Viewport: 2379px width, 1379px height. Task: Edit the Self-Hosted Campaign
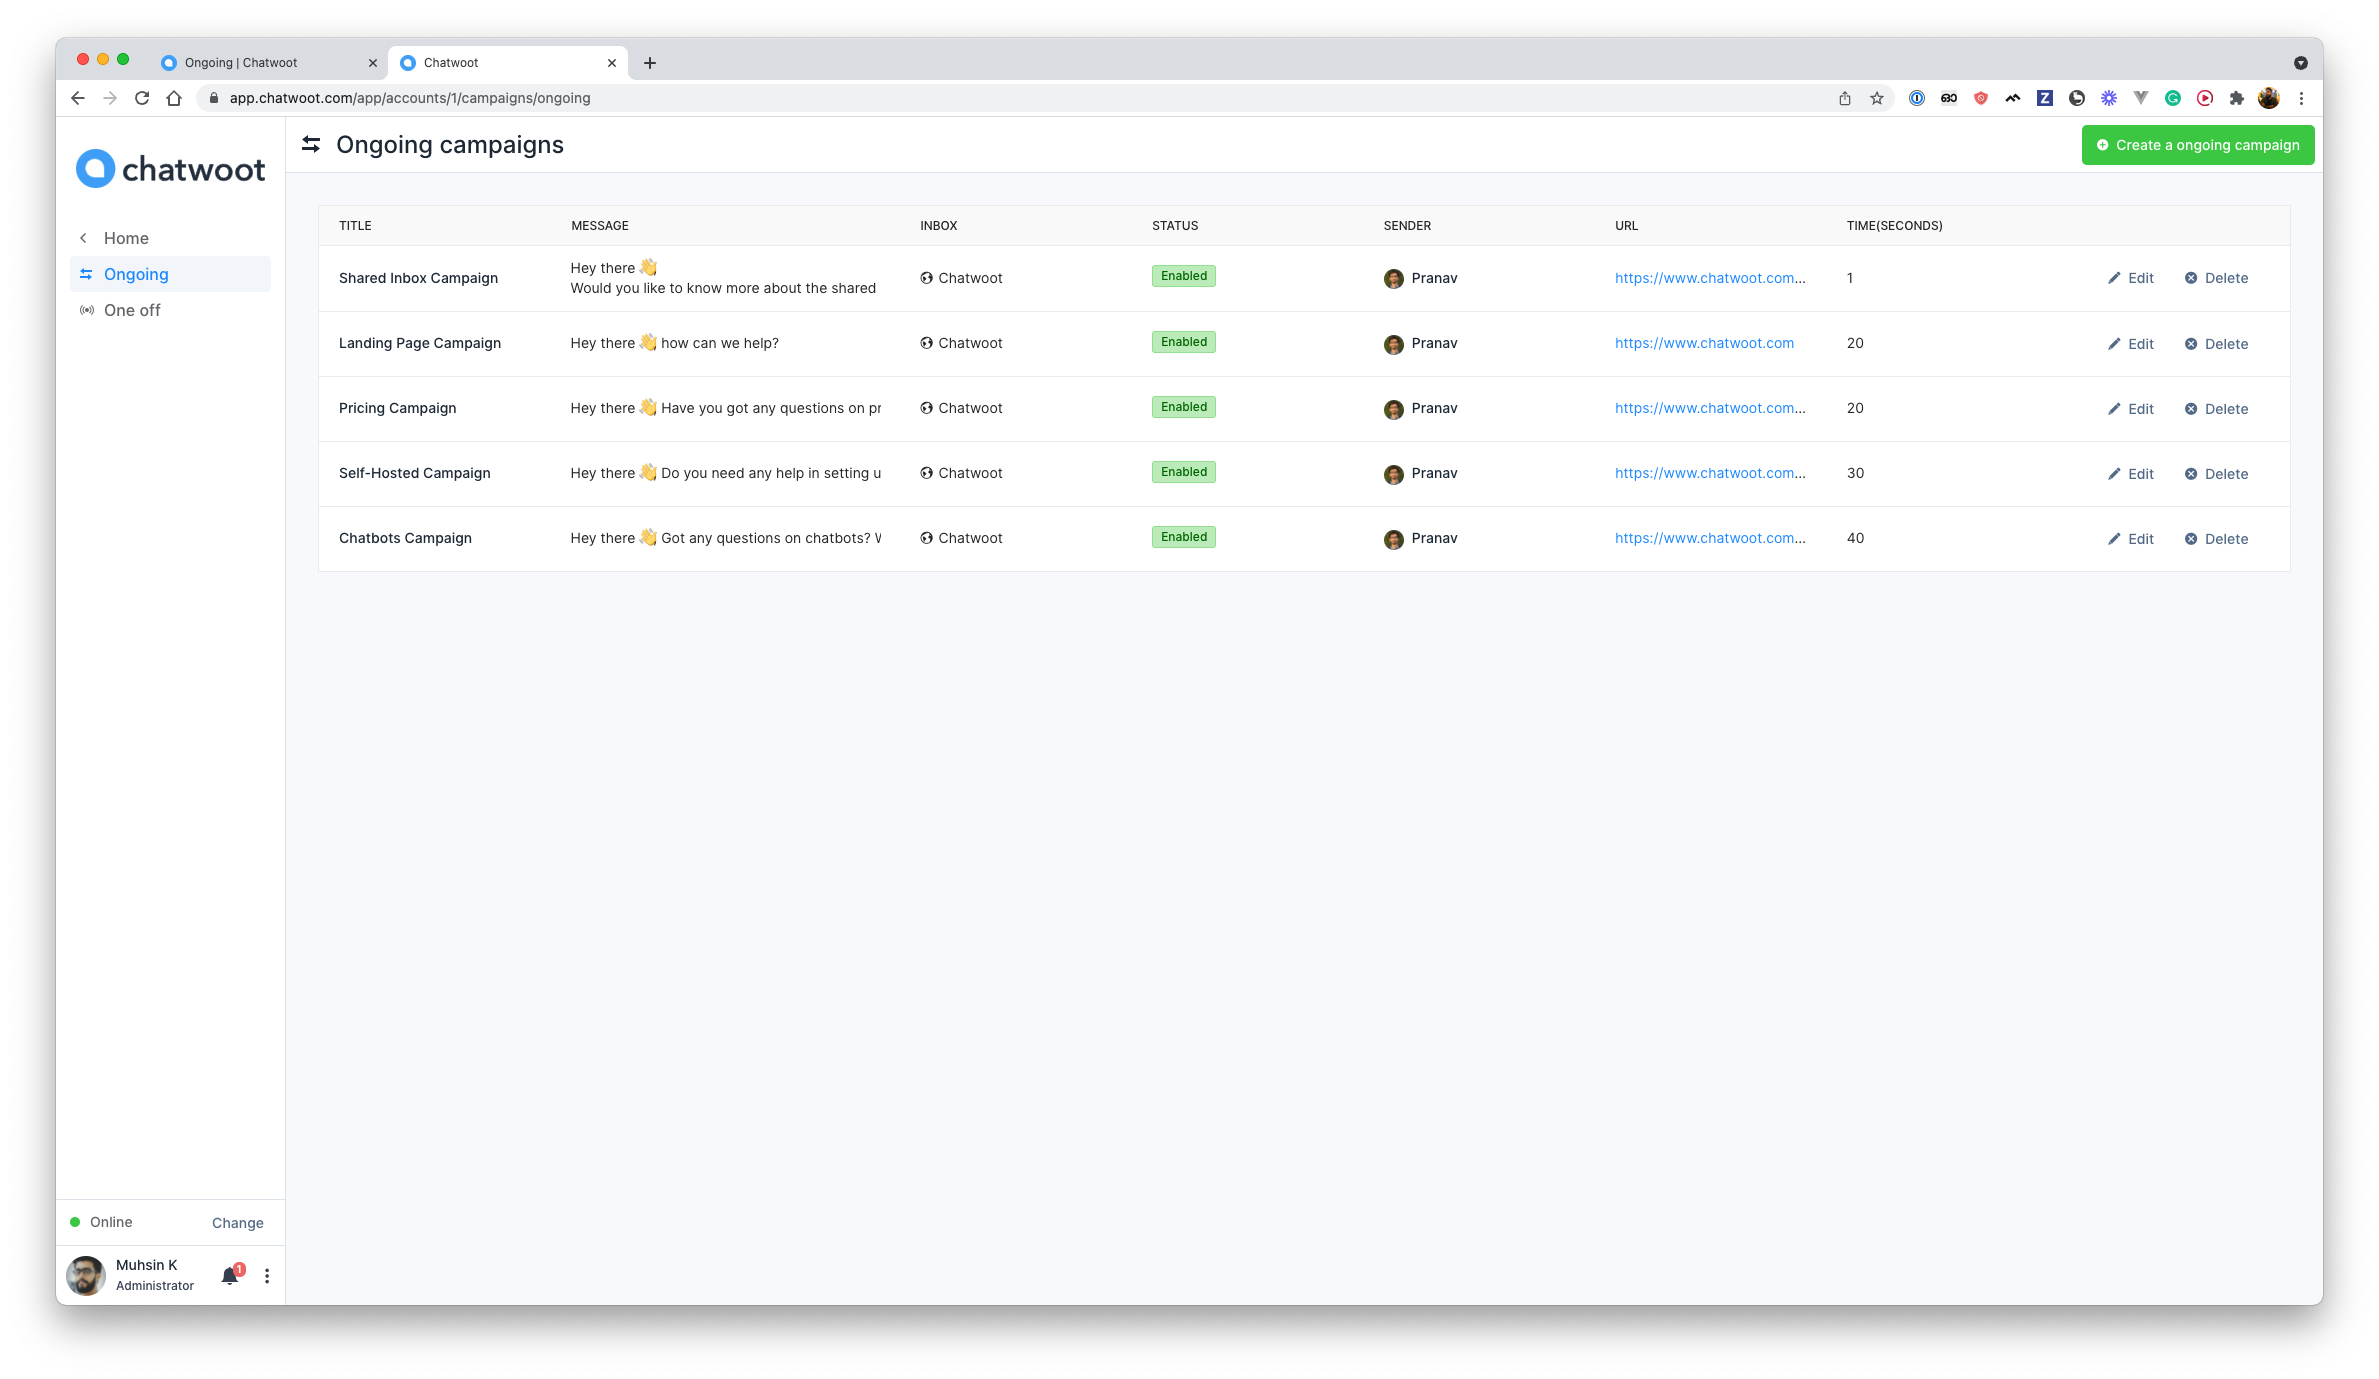[x=2131, y=474]
